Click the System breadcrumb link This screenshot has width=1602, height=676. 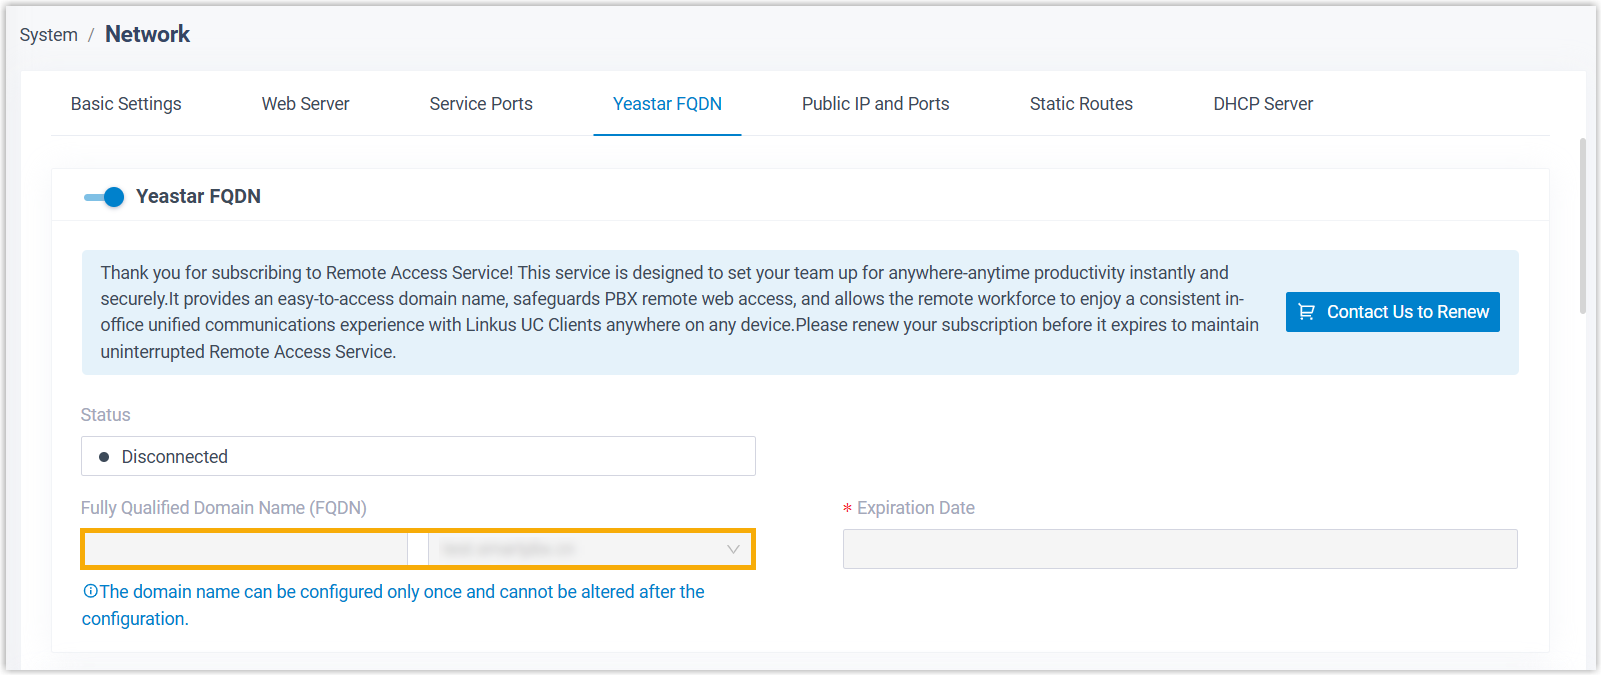pos(48,35)
